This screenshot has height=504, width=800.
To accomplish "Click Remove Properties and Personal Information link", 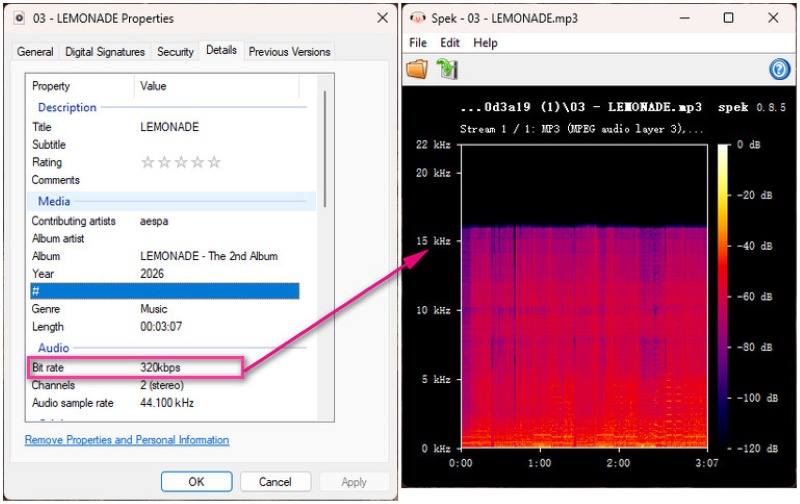I will tap(127, 440).
